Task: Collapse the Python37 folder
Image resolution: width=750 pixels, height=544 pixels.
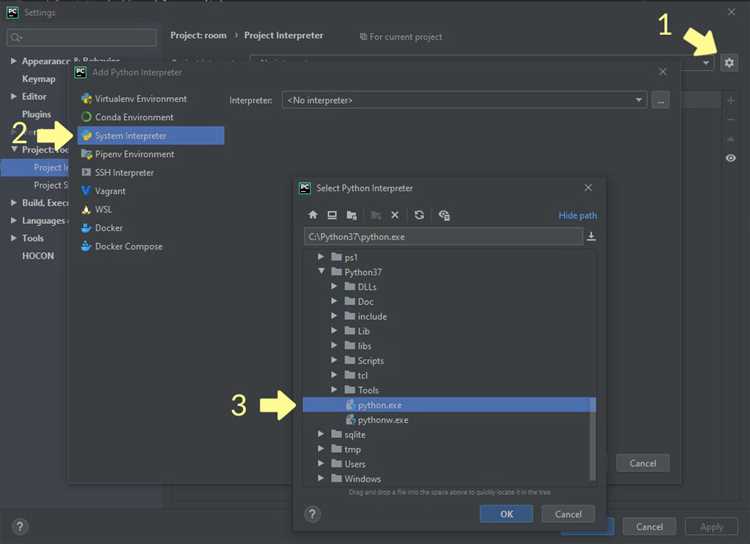Action: point(321,271)
